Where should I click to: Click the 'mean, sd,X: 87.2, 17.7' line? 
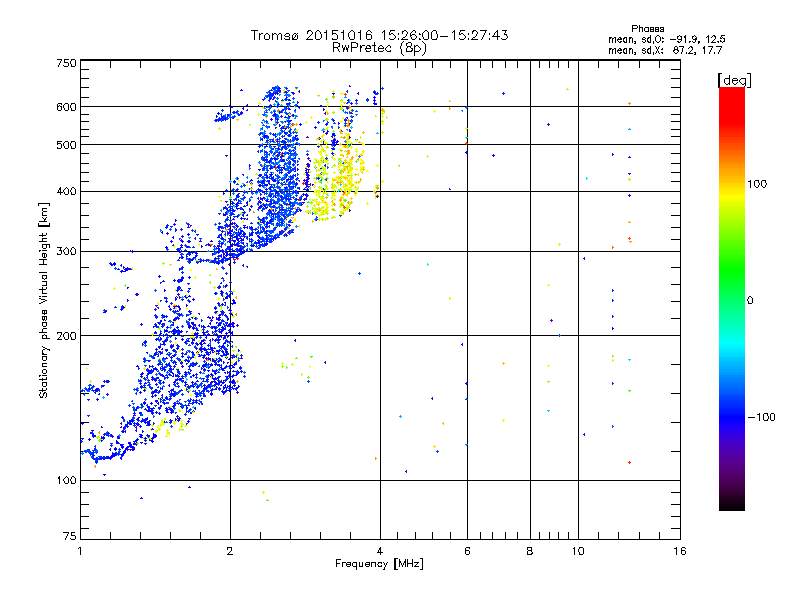tap(665, 50)
